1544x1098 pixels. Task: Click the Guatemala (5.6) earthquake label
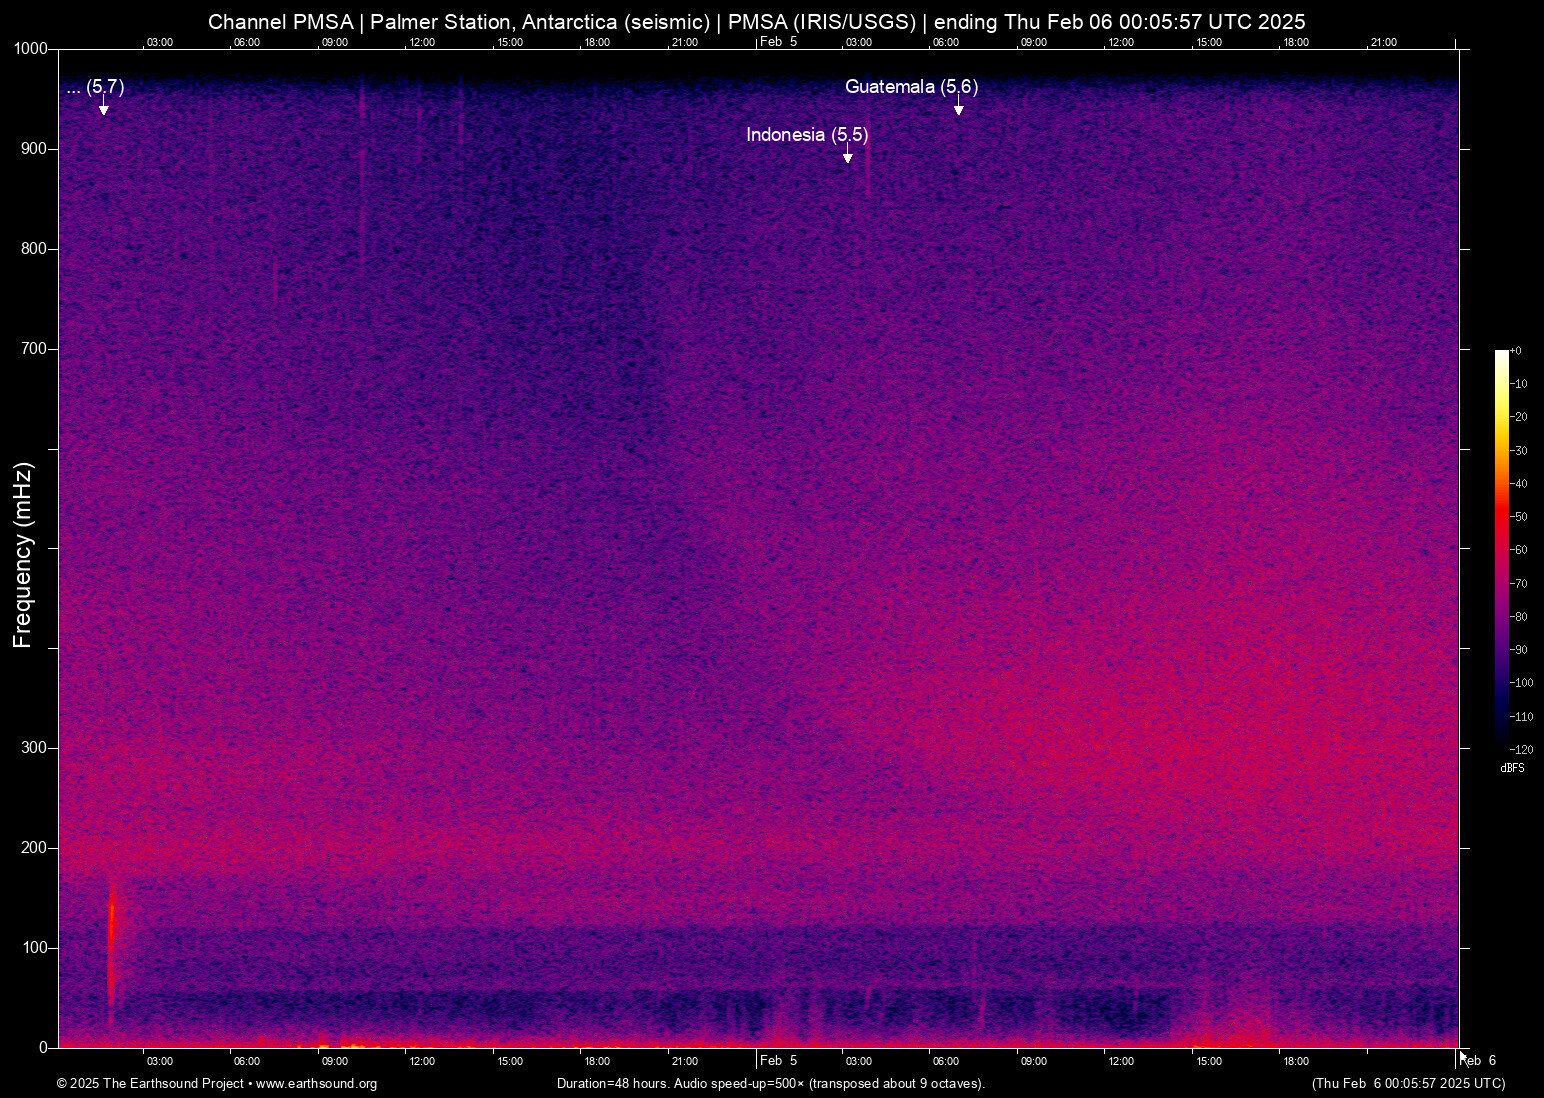911,87
